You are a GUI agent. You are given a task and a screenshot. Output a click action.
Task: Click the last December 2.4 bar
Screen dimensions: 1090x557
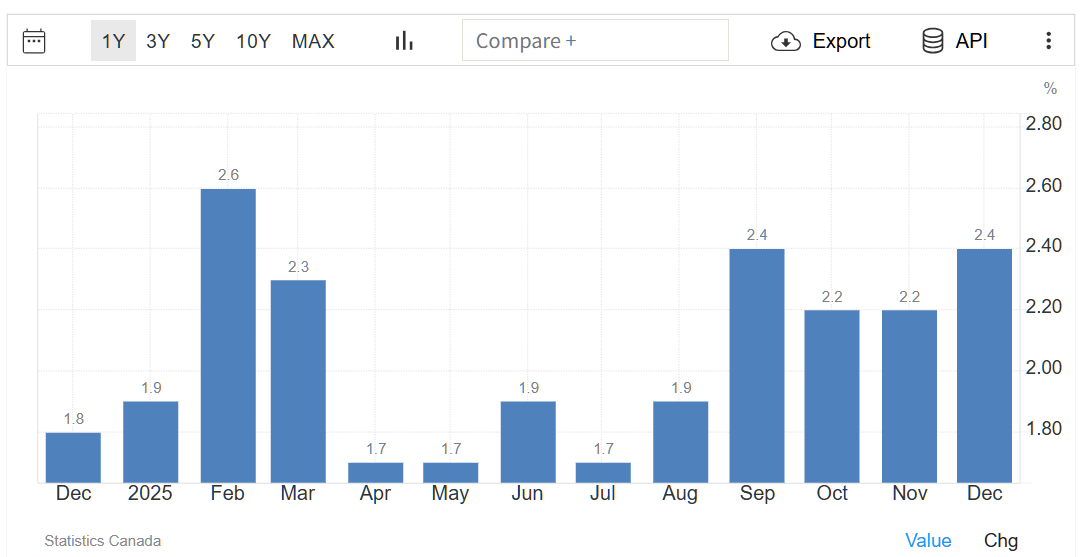coord(984,365)
